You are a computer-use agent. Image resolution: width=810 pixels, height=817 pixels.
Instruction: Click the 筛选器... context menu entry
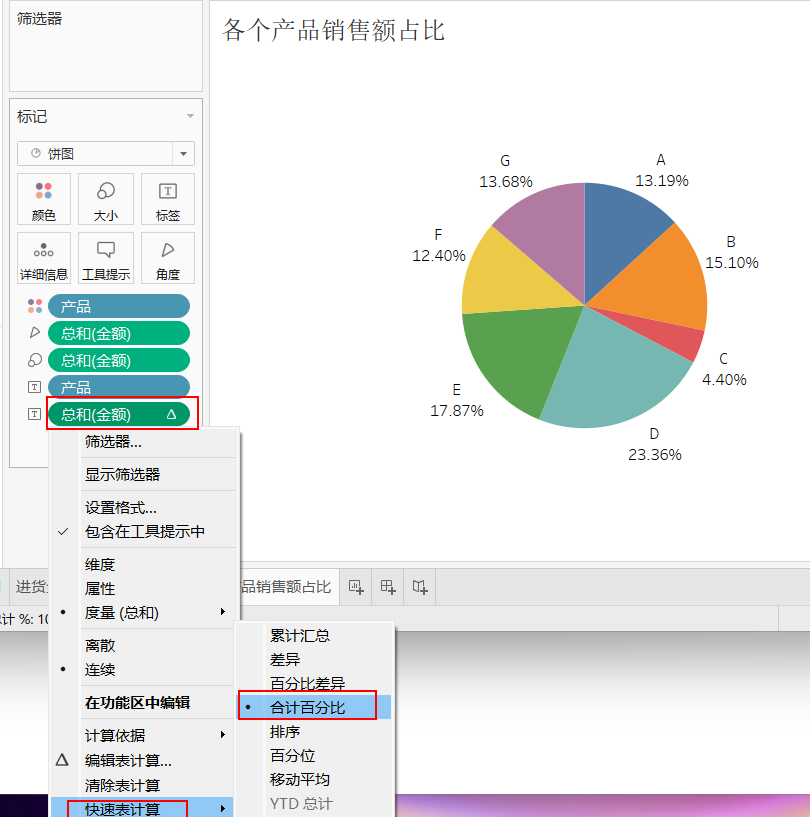click(113, 442)
